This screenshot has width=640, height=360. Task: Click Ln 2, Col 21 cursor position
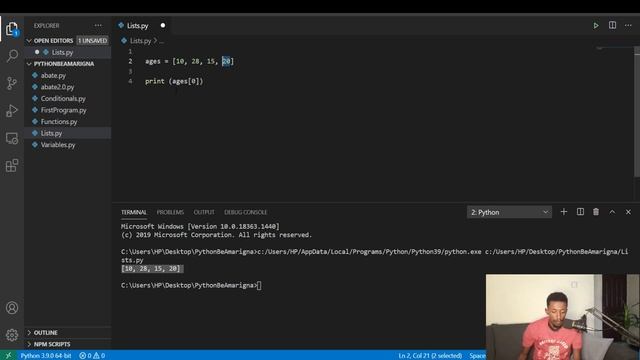[x=430, y=356]
